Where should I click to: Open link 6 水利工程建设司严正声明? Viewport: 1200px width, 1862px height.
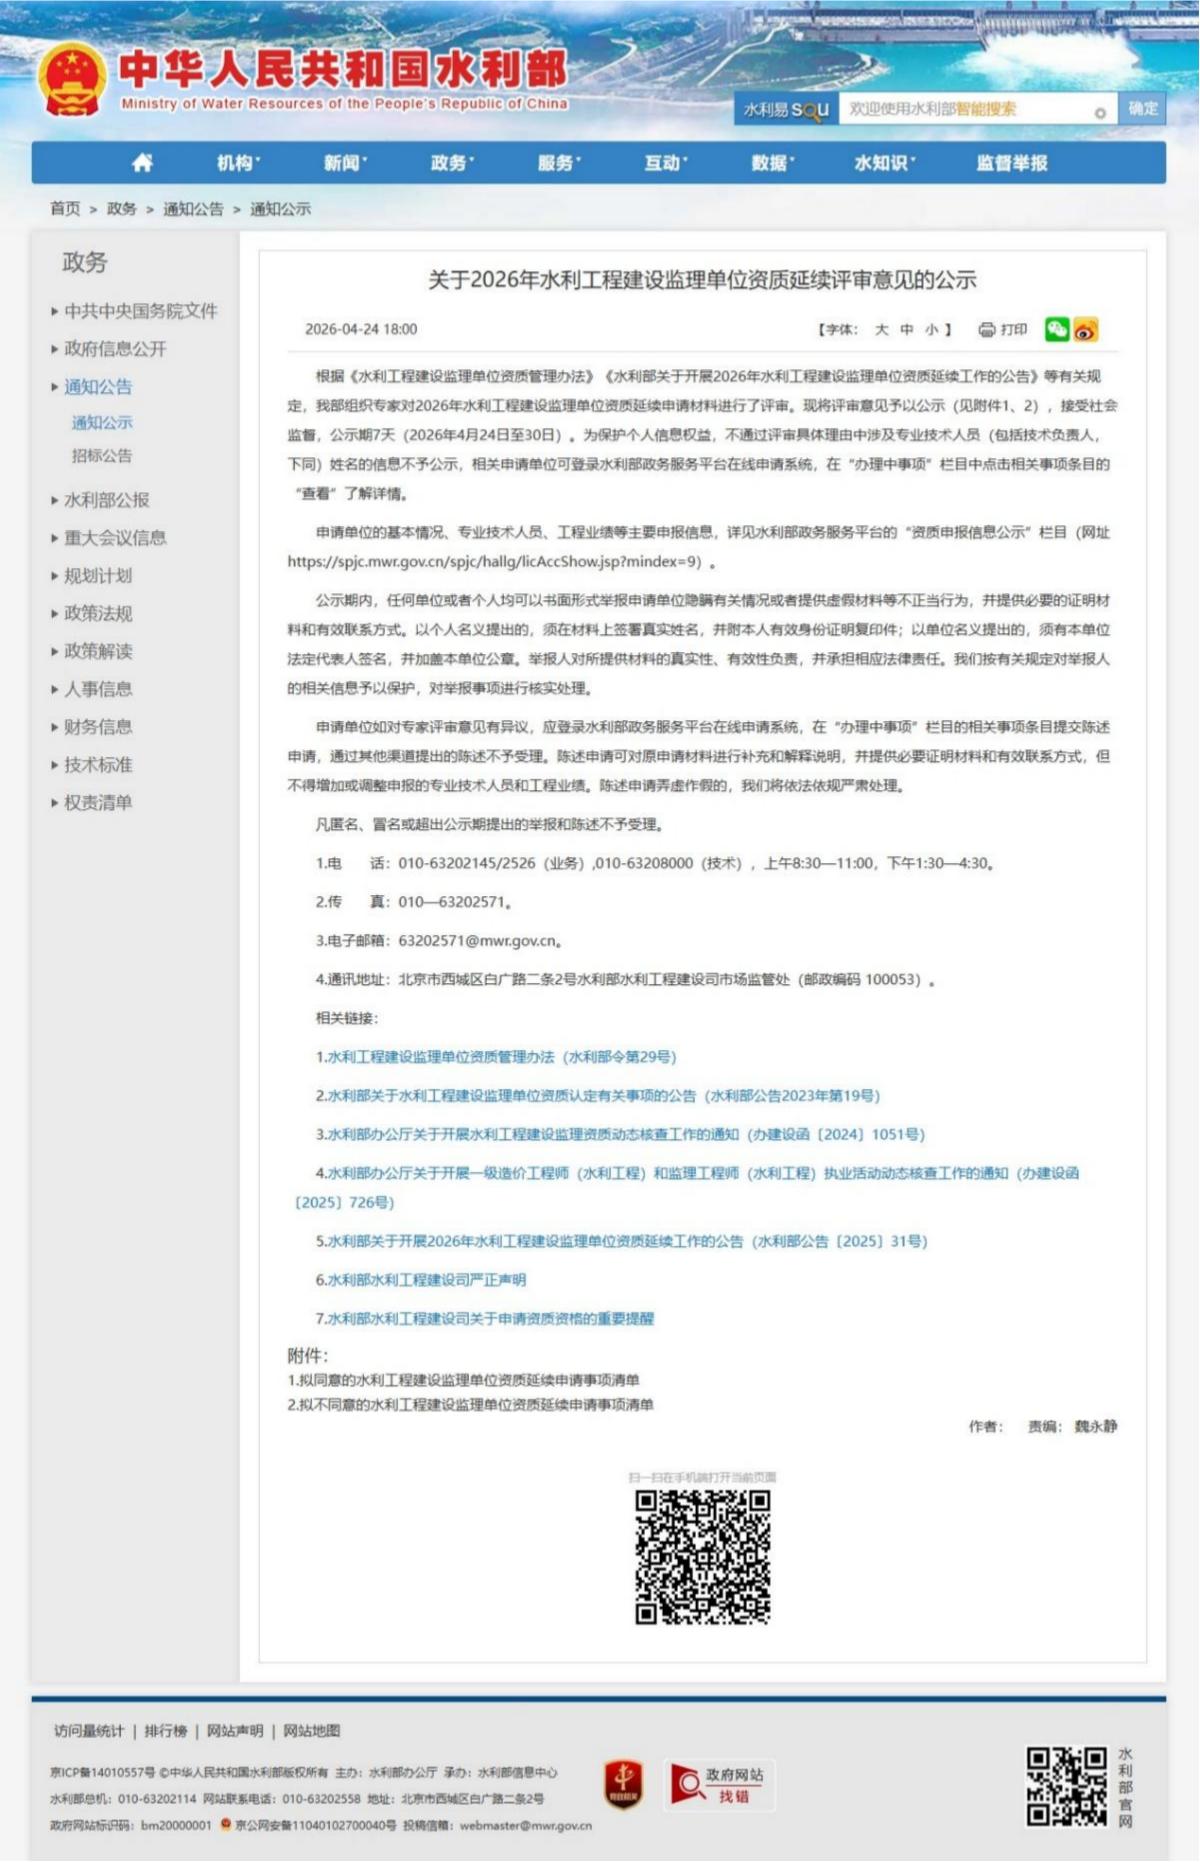(421, 1280)
